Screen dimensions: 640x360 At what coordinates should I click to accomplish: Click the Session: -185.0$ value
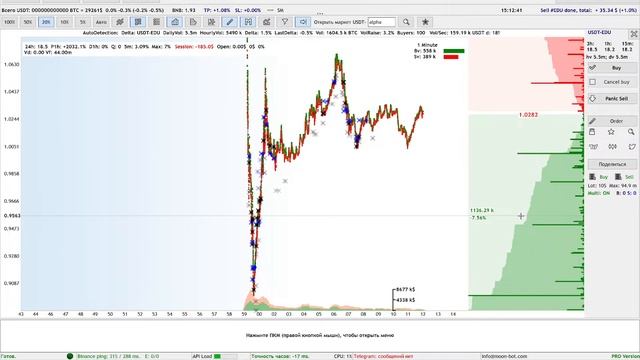click(x=194, y=47)
